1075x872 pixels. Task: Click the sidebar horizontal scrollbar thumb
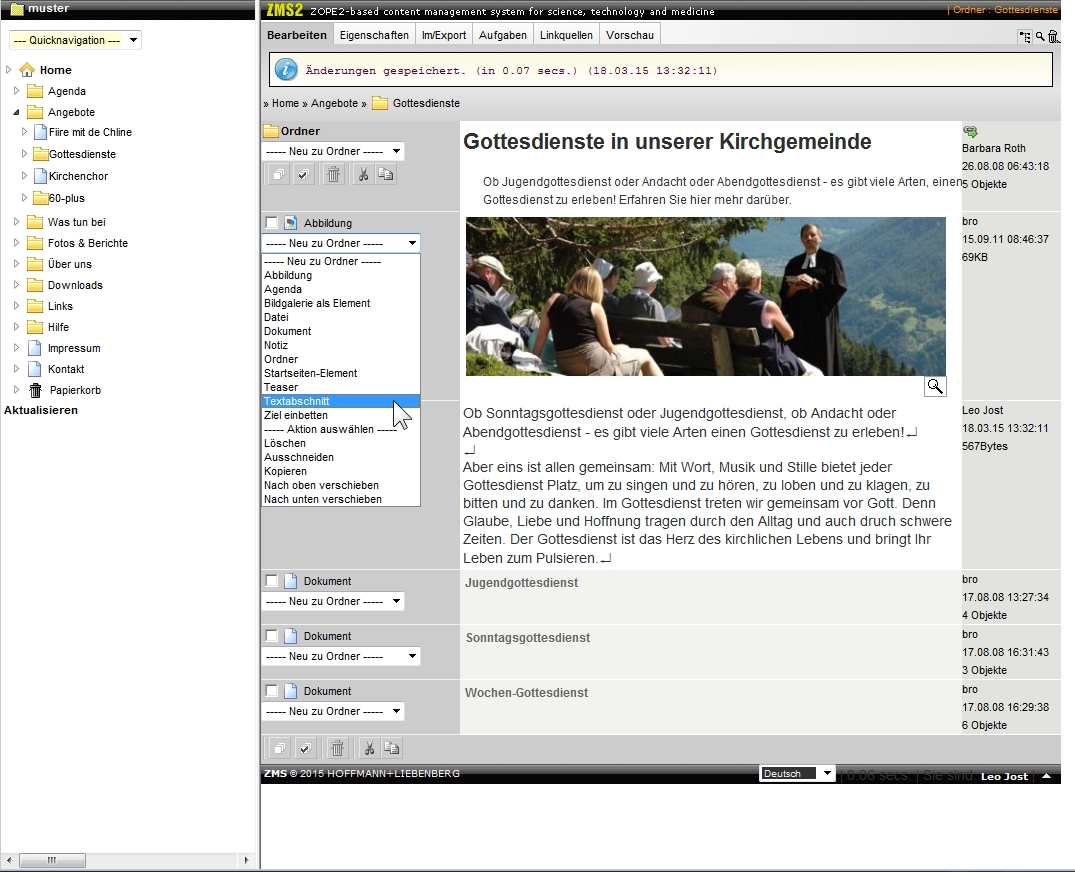coord(52,860)
